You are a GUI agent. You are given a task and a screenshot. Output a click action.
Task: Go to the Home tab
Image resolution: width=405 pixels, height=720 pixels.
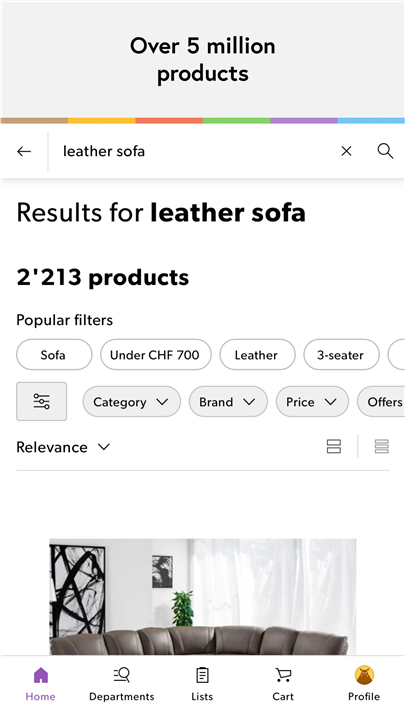click(x=40, y=685)
